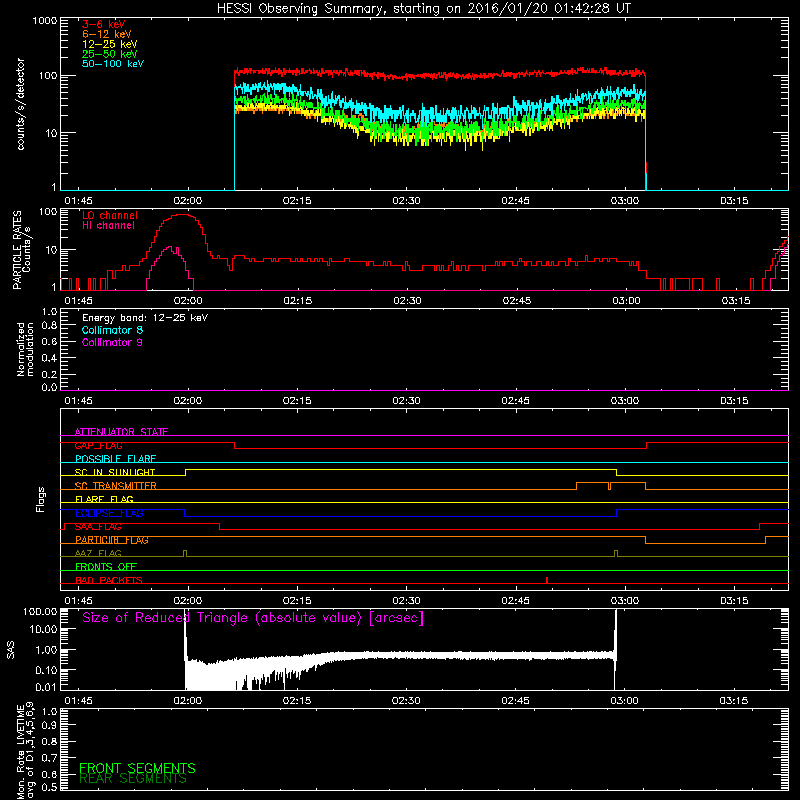Click the ECLIPSE_FLAG label

click(x=109, y=513)
